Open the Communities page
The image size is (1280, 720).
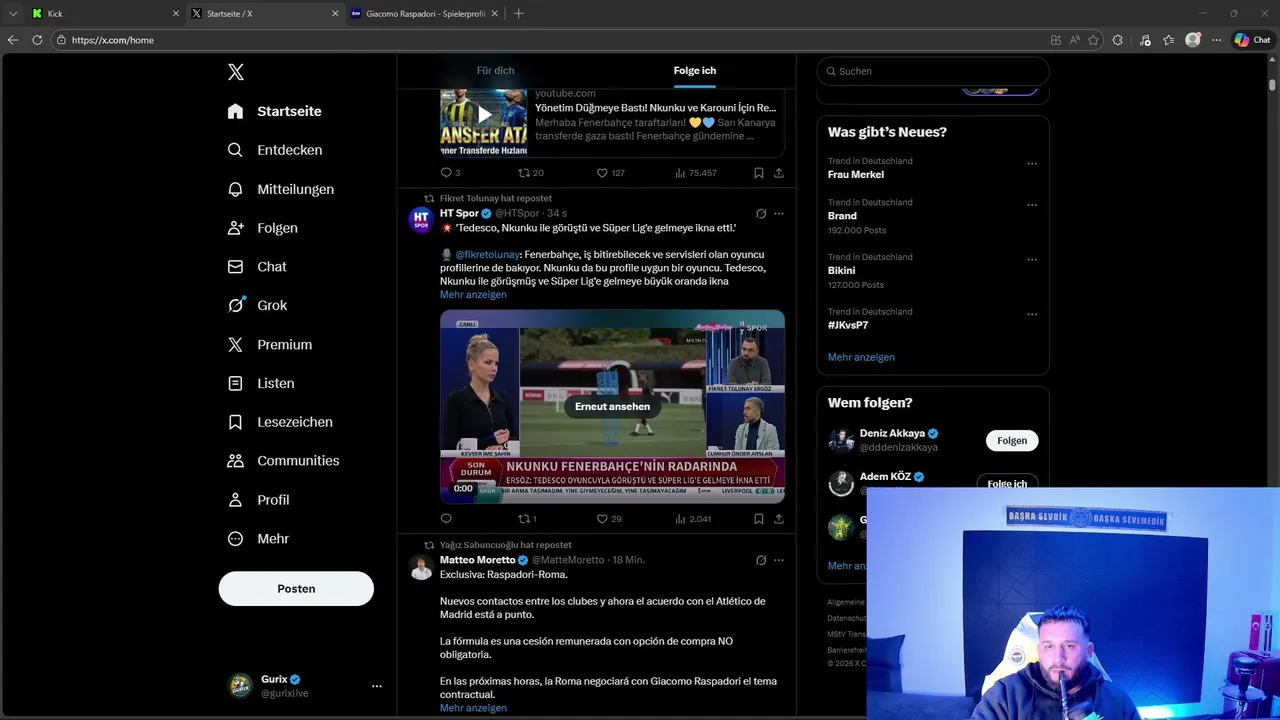(x=284, y=461)
